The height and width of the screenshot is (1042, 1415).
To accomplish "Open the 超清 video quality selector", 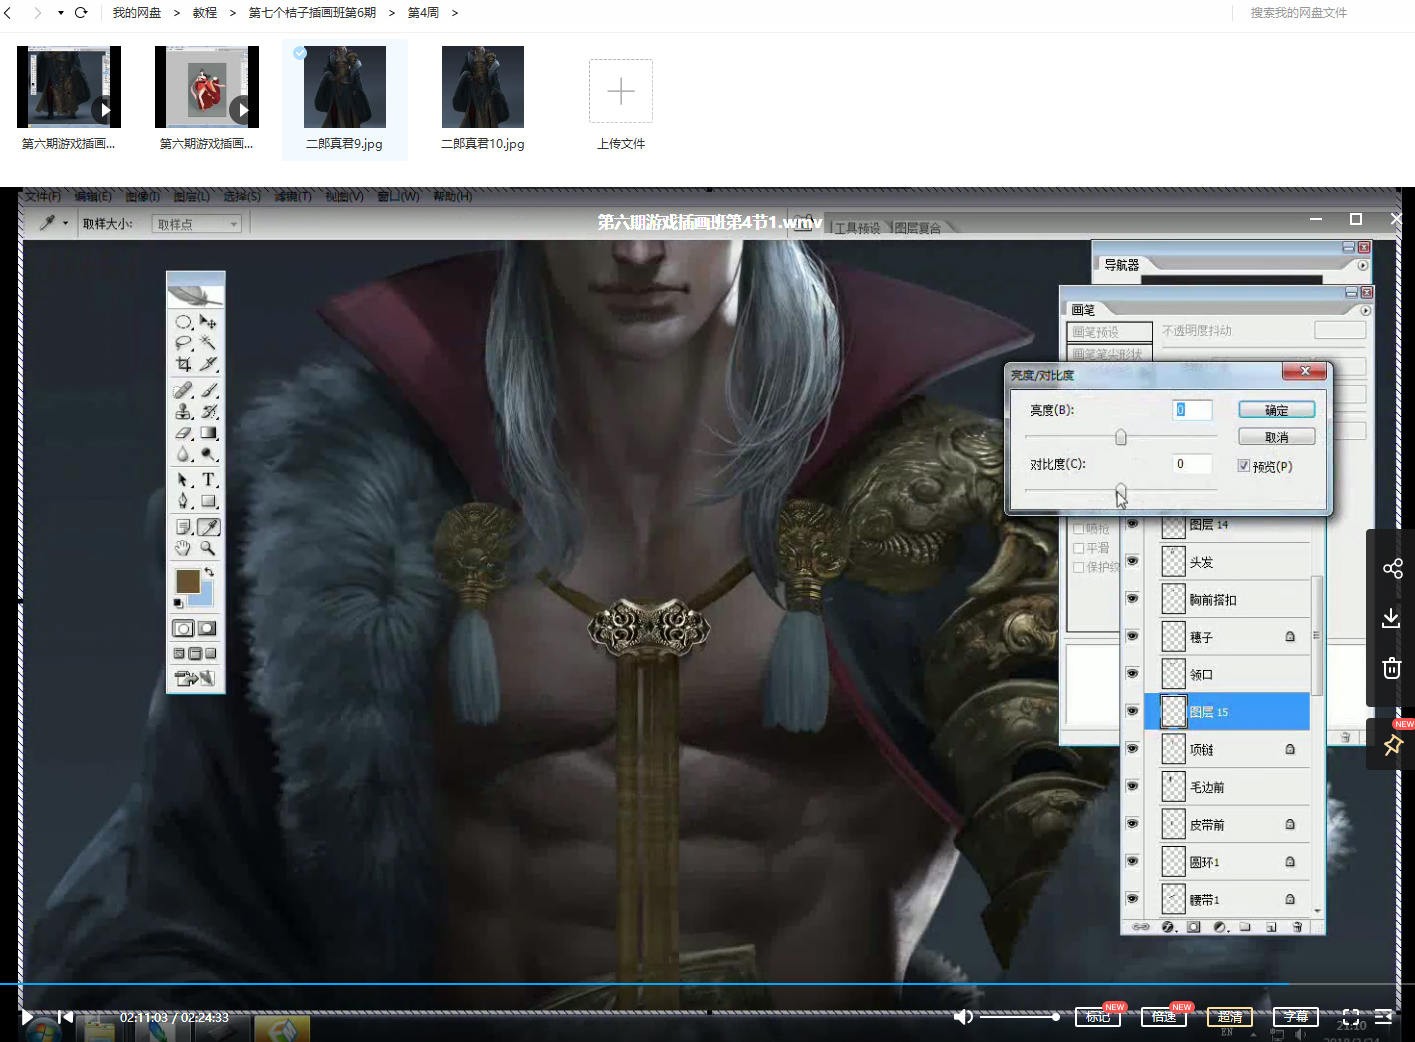I will point(1230,1017).
